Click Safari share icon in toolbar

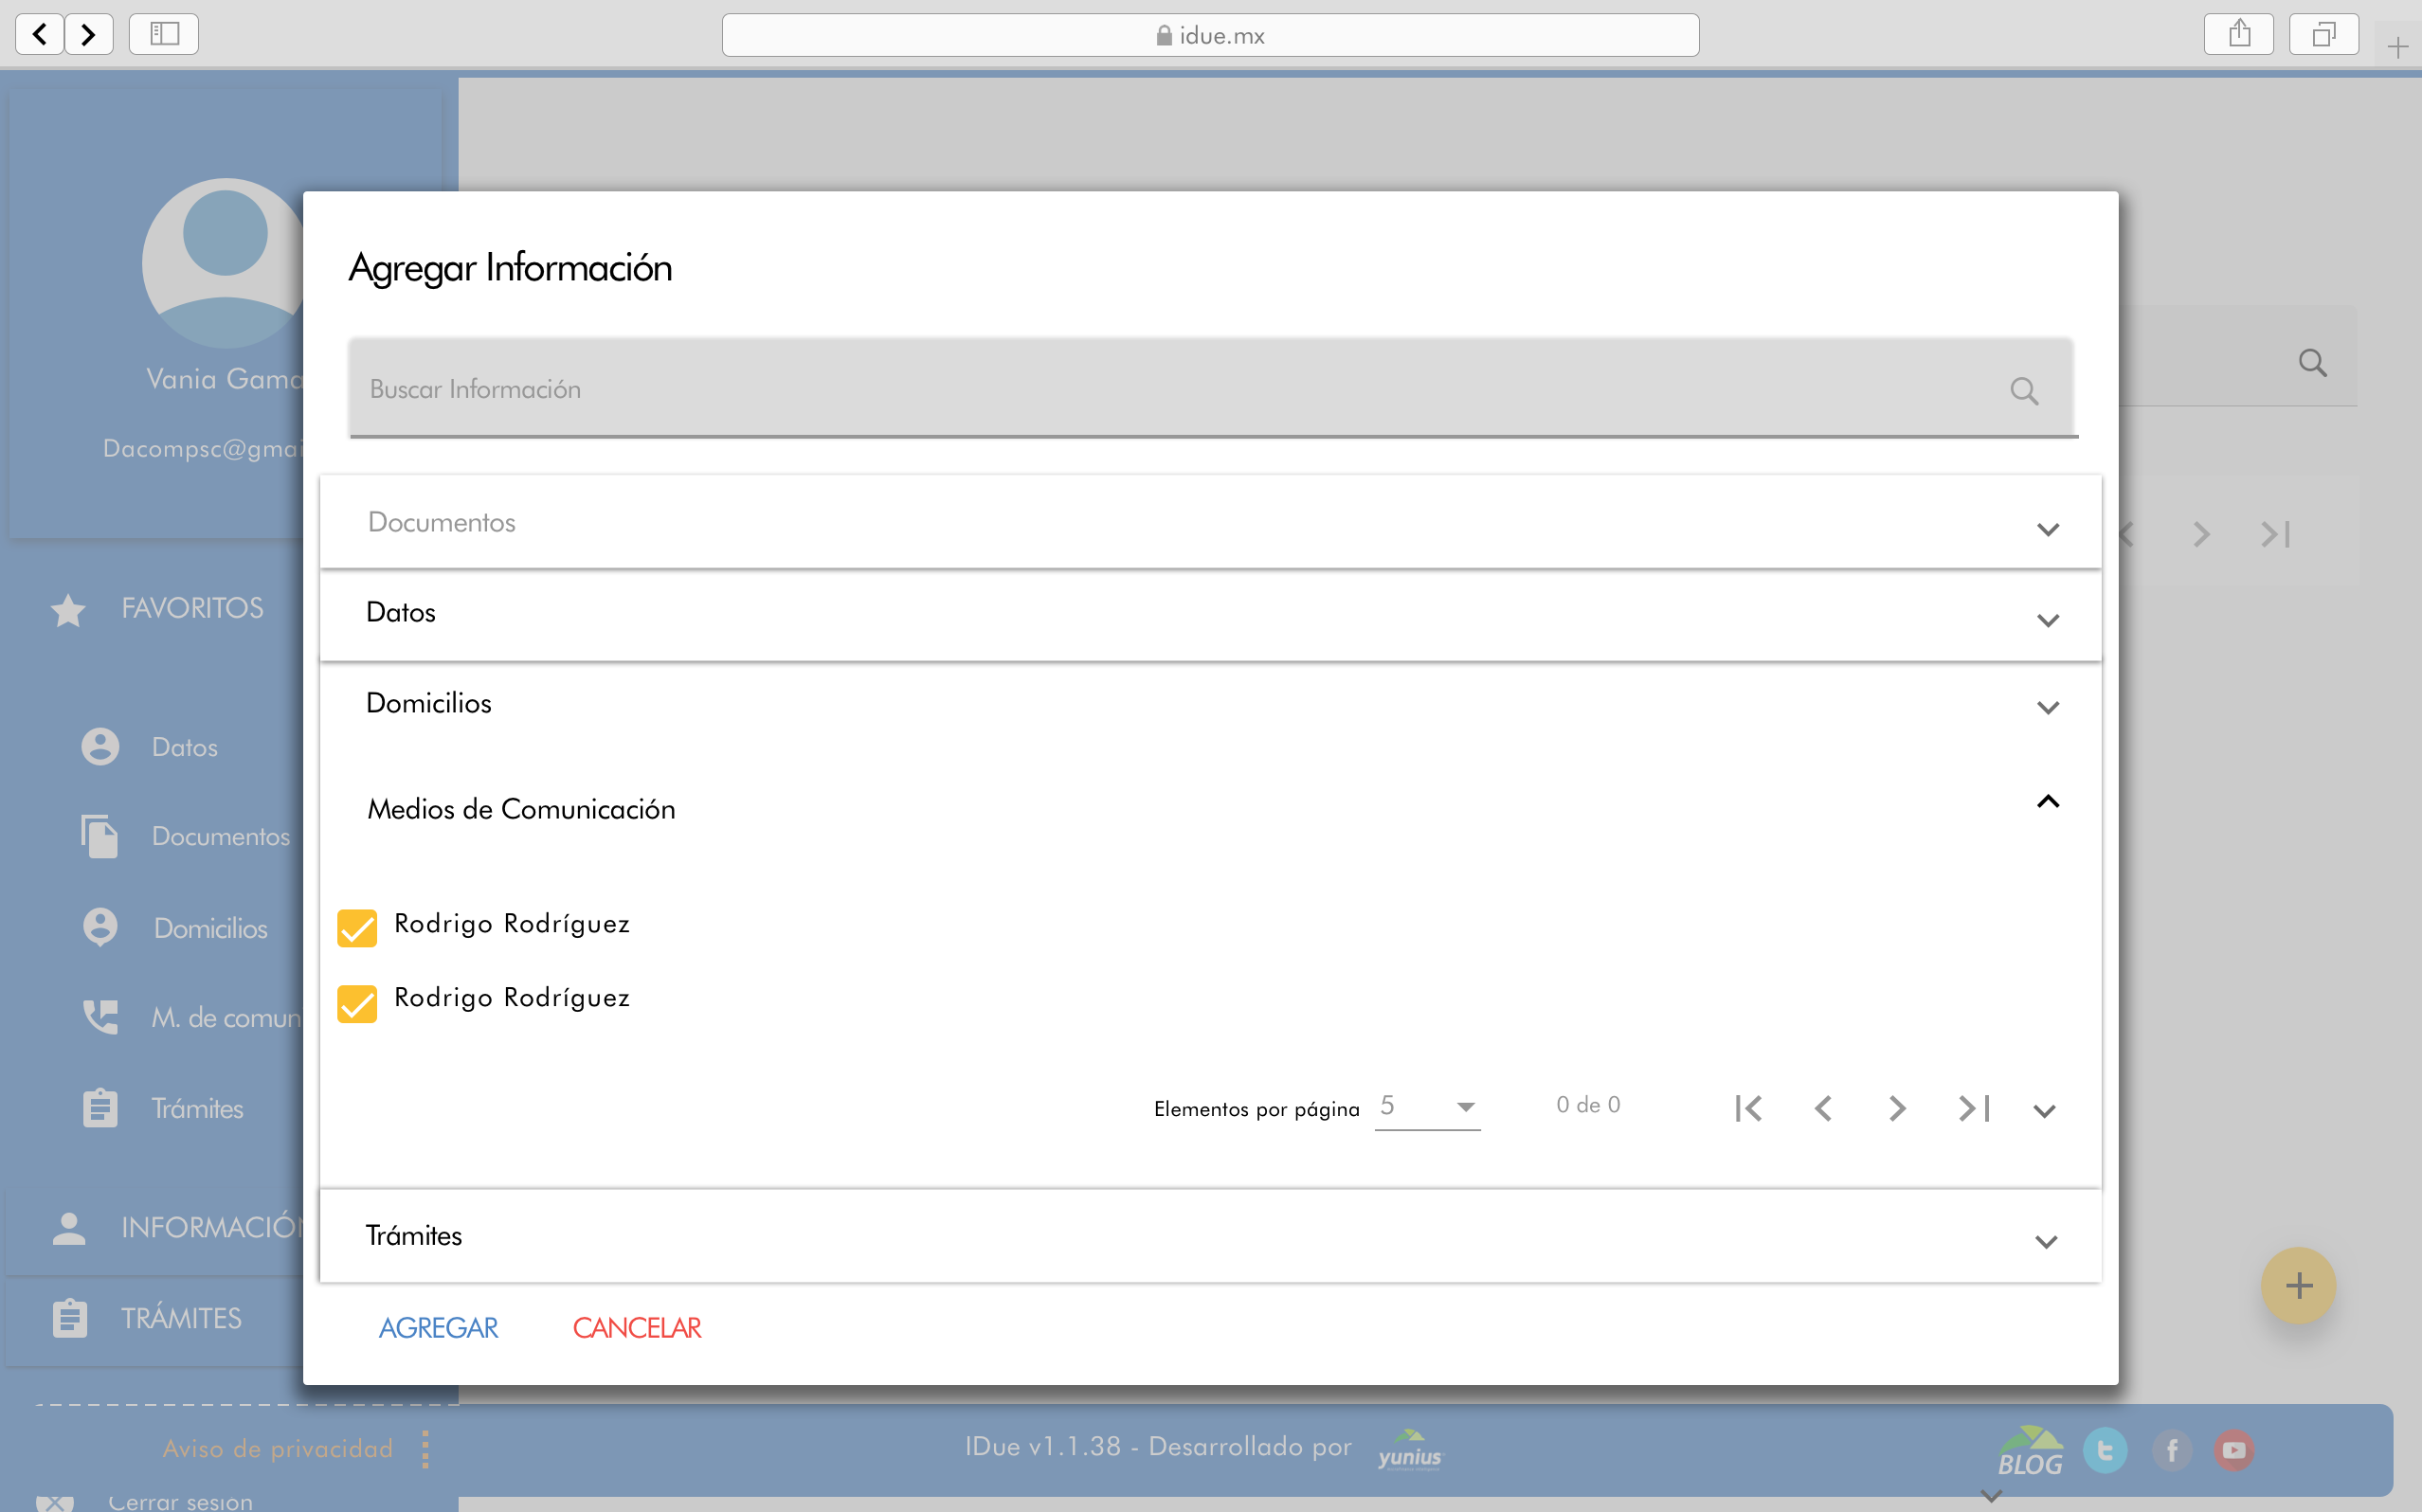coord(2238,35)
